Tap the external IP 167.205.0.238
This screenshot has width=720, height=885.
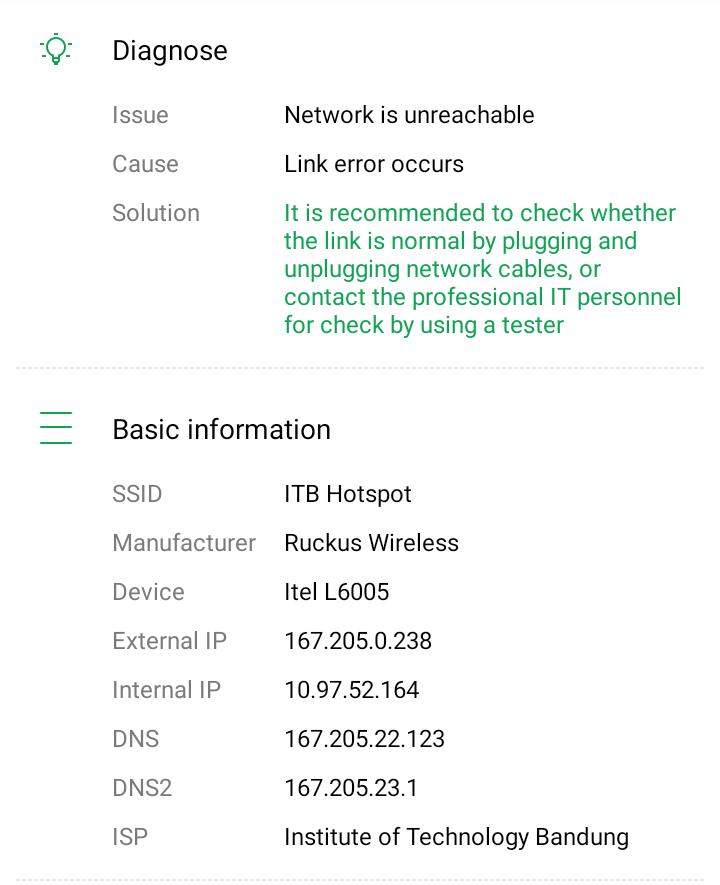(358, 641)
